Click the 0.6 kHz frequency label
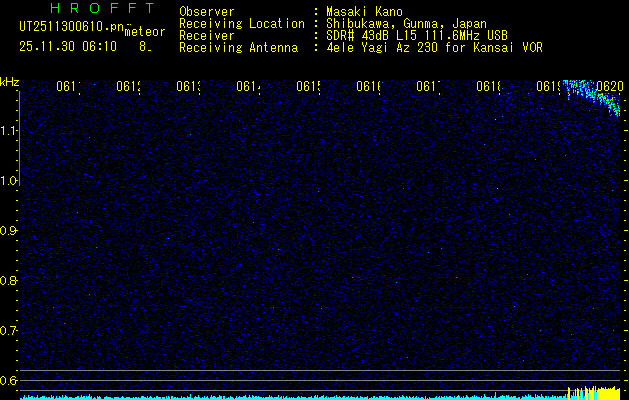 click(9, 380)
